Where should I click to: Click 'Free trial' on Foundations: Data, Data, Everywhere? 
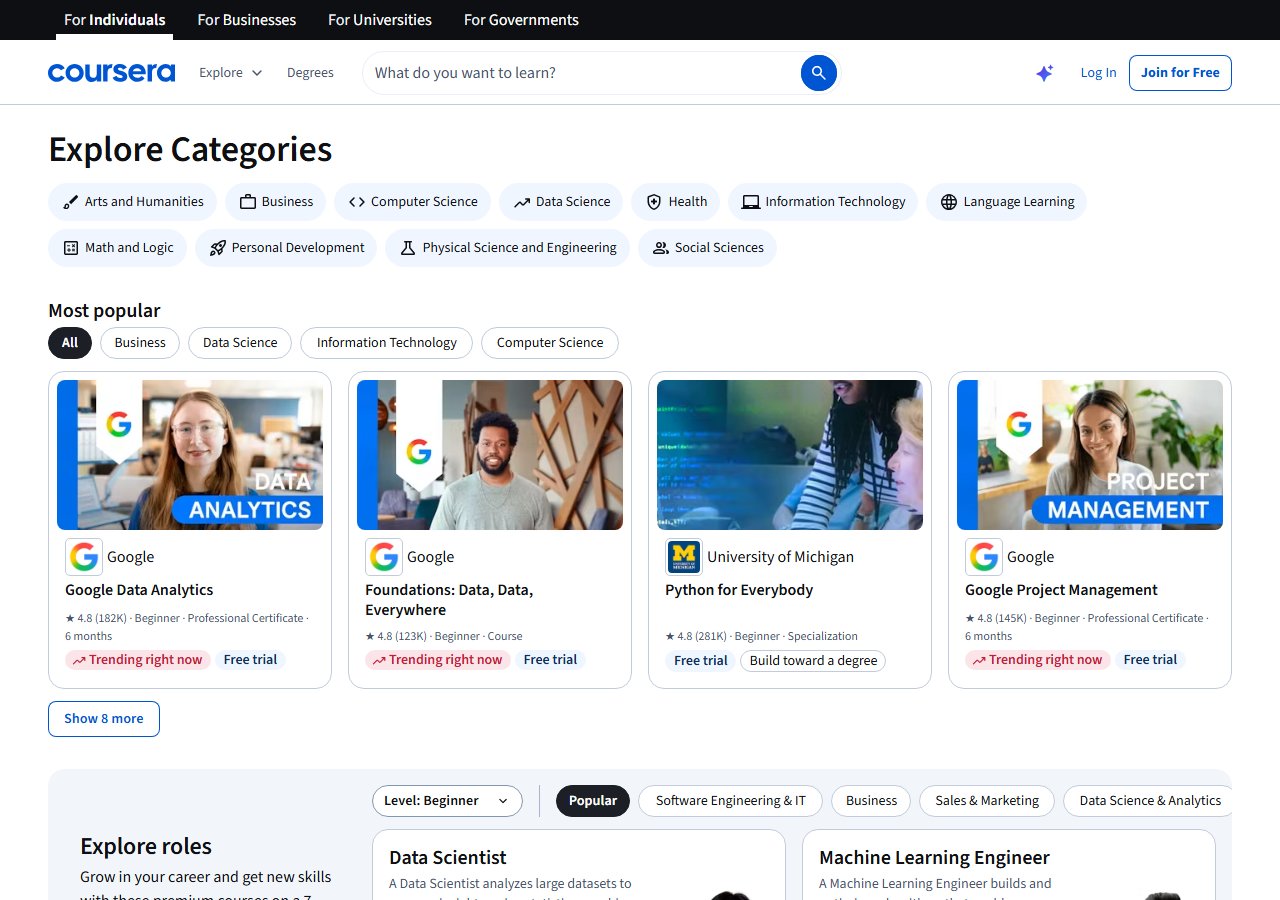550,660
